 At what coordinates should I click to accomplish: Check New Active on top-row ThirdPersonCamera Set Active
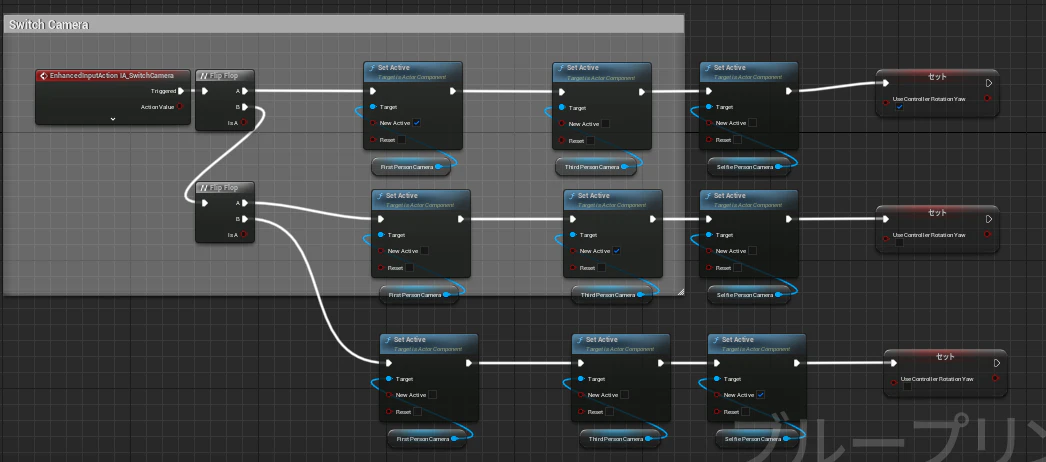coord(606,123)
